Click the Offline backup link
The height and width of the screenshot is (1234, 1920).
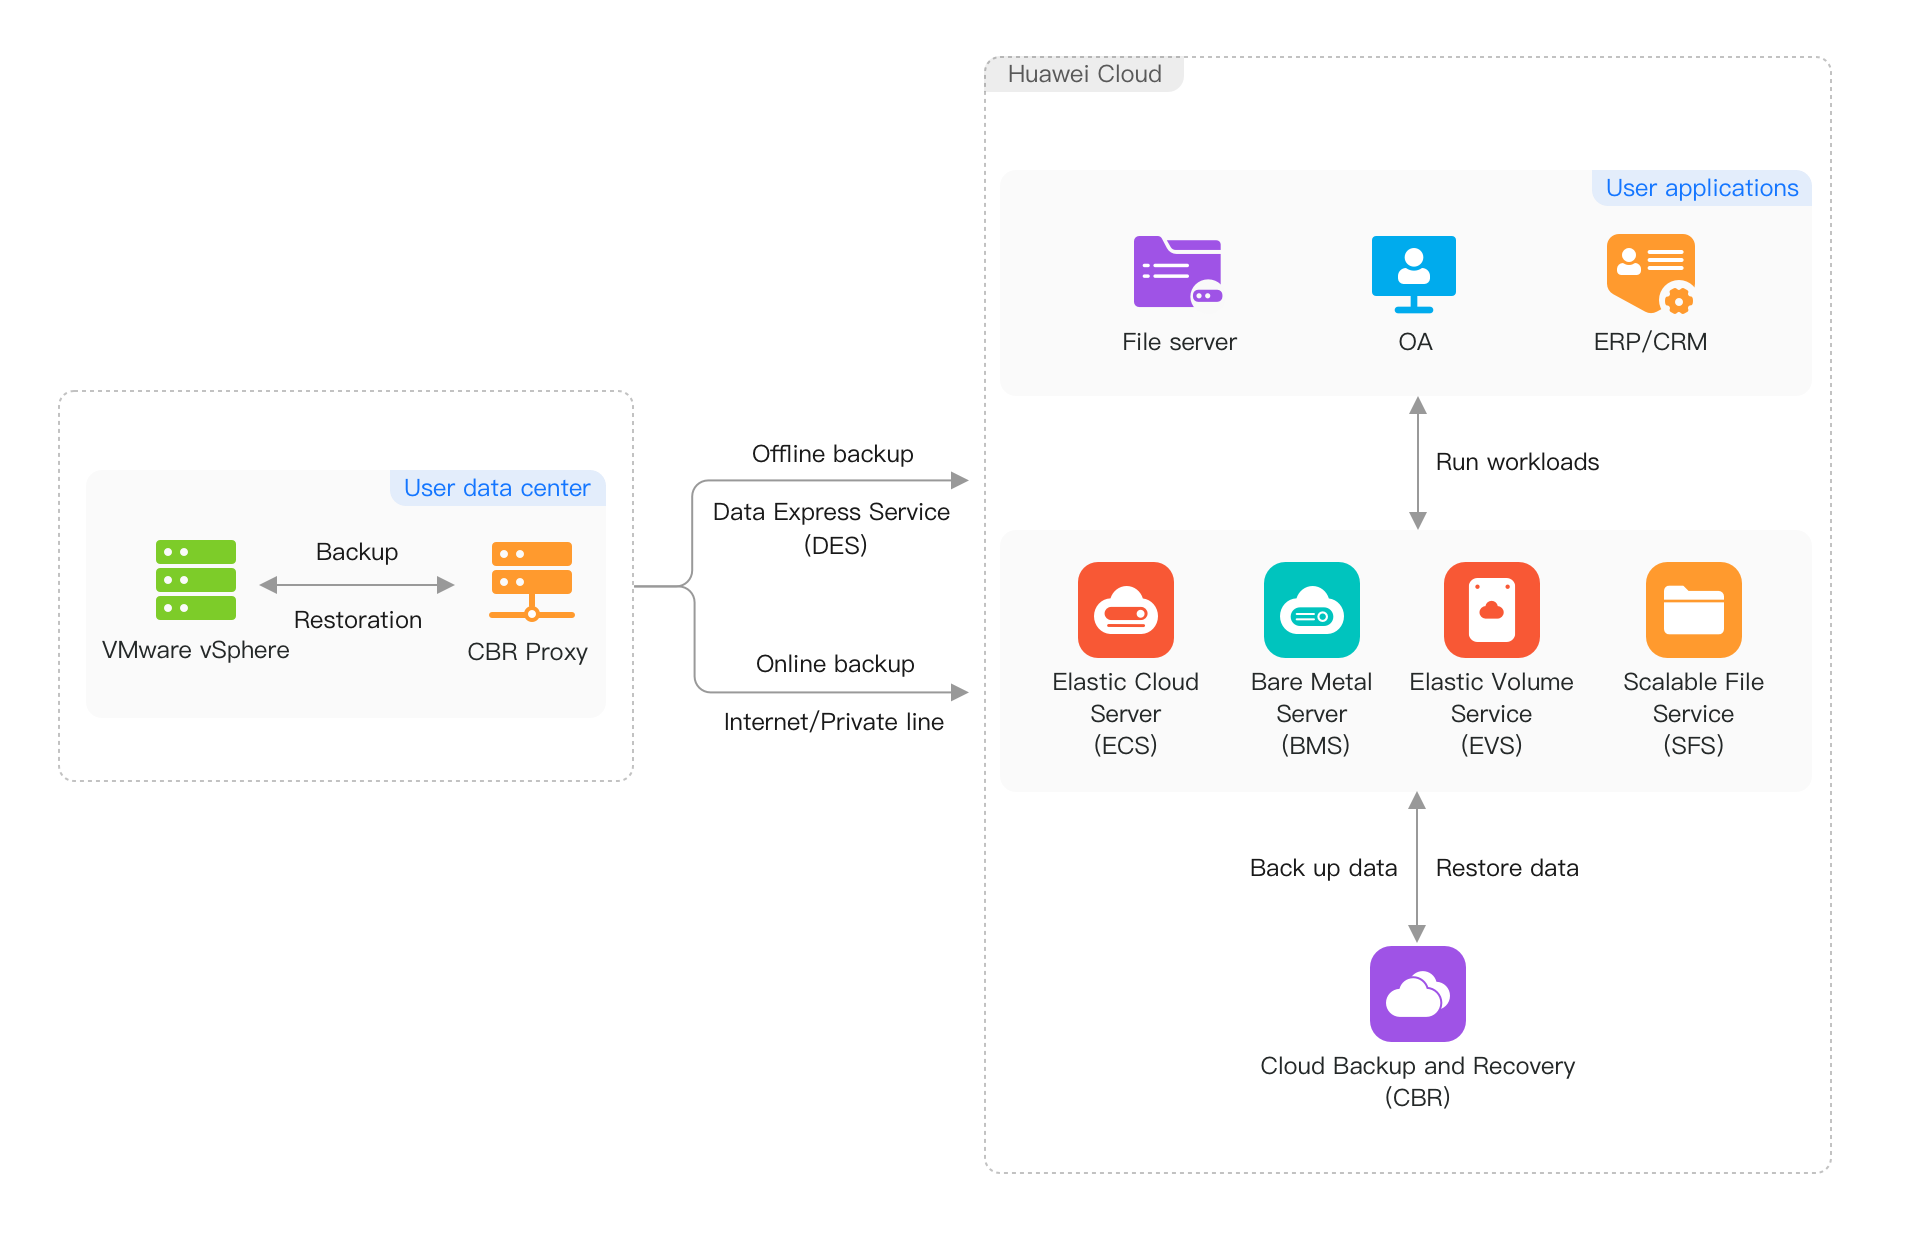(x=832, y=453)
